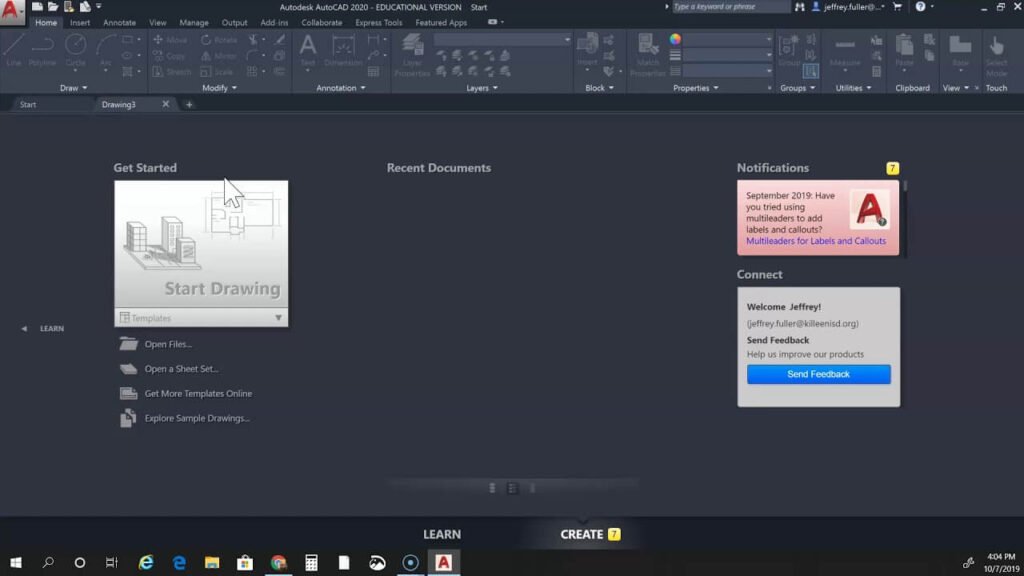Open the Insert ribbon tab
1024x576 pixels.
pyautogui.click(x=80, y=22)
